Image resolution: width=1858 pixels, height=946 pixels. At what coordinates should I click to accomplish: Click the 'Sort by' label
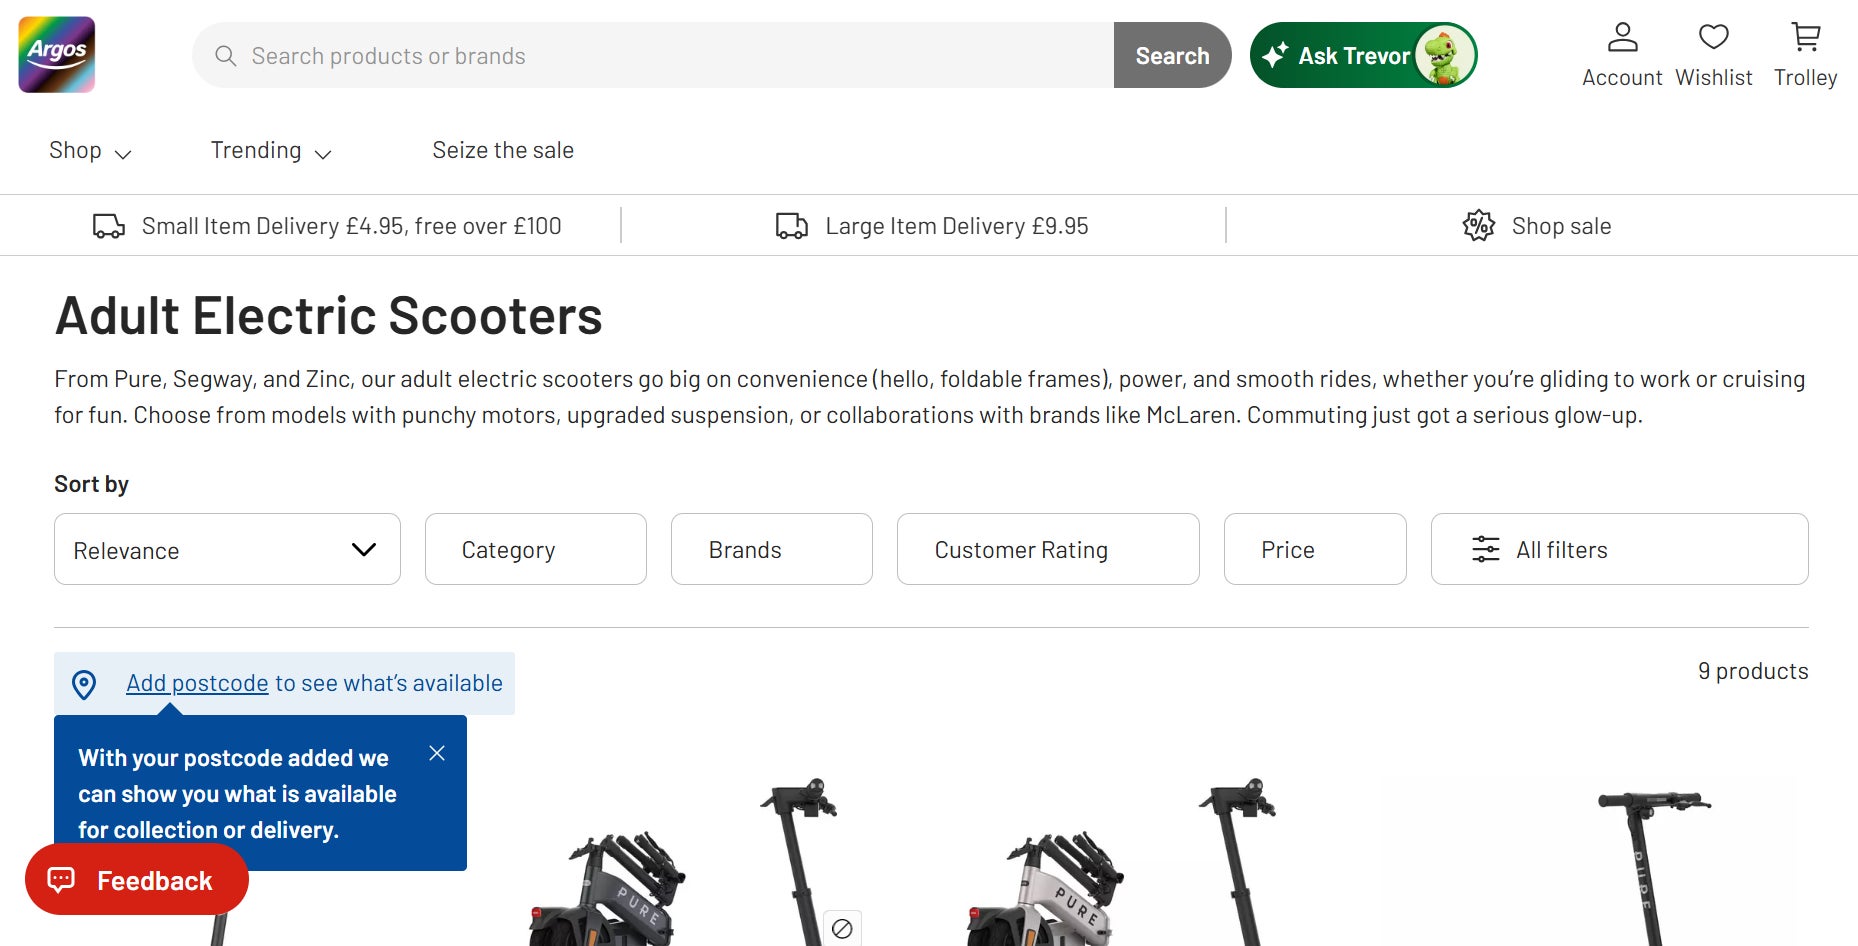pyautogui.click(x=91, y=484)
